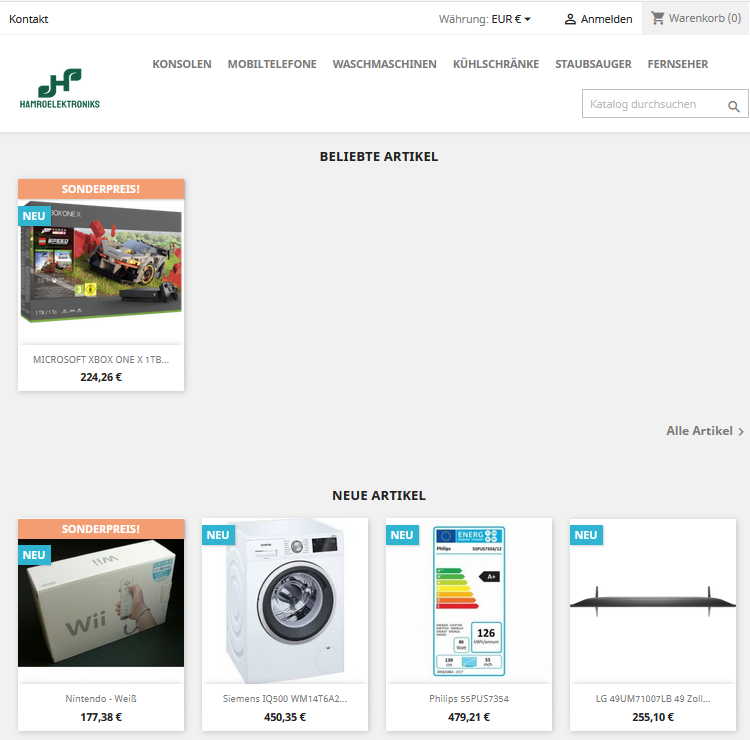Click the 177,38 € price
This screenshot has width=750, height=740.
(x=101, y=717)
